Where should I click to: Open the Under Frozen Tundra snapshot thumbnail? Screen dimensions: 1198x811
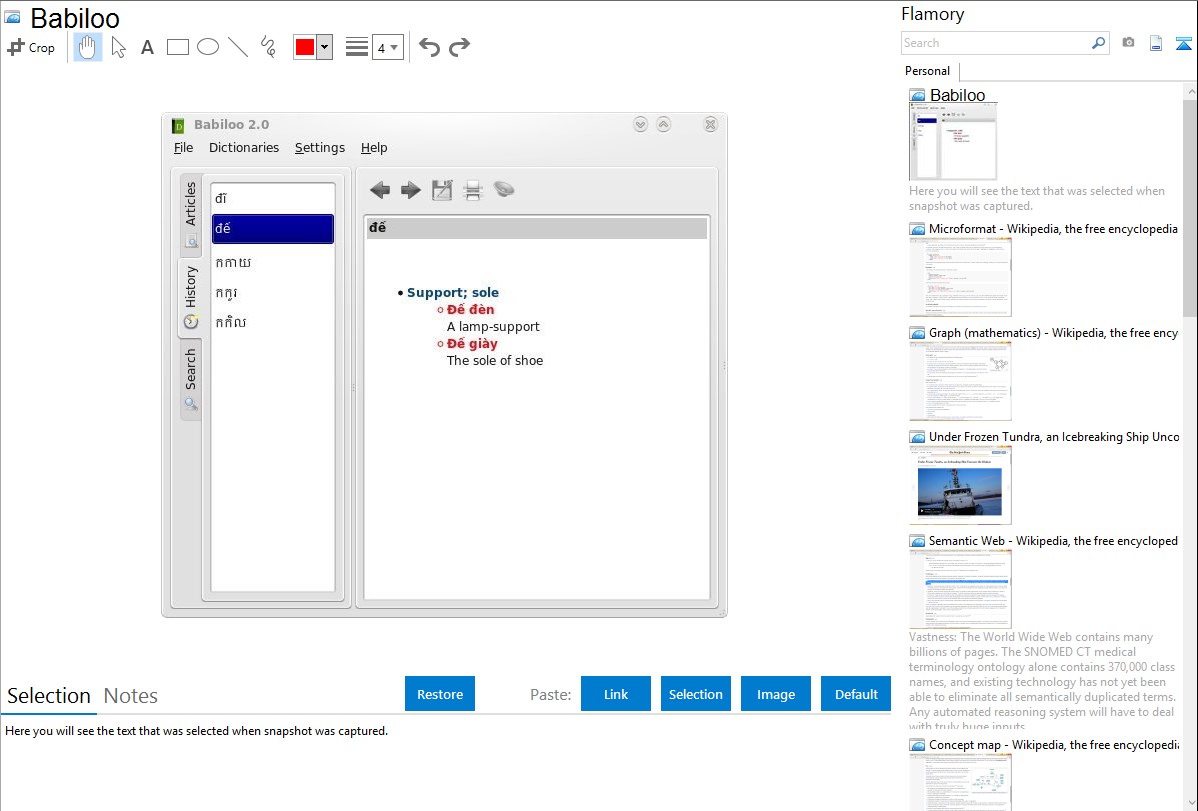(960, 485)
